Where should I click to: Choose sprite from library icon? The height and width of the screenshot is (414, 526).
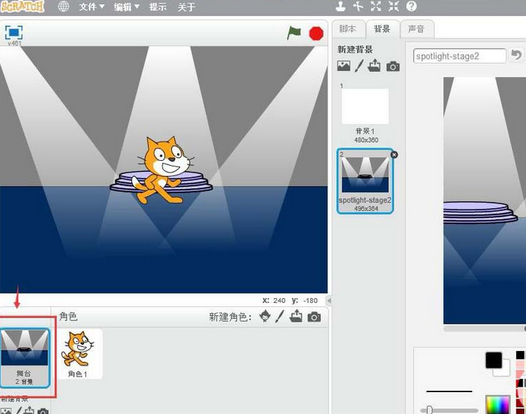click(265, 316)
